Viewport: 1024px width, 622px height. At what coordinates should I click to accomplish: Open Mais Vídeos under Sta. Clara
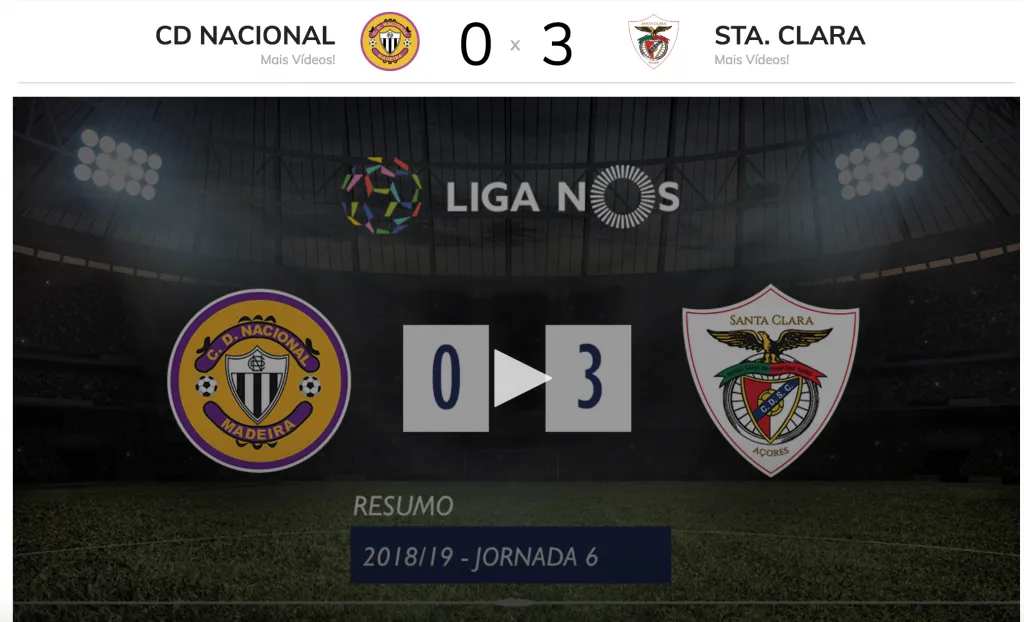[752, 59]
